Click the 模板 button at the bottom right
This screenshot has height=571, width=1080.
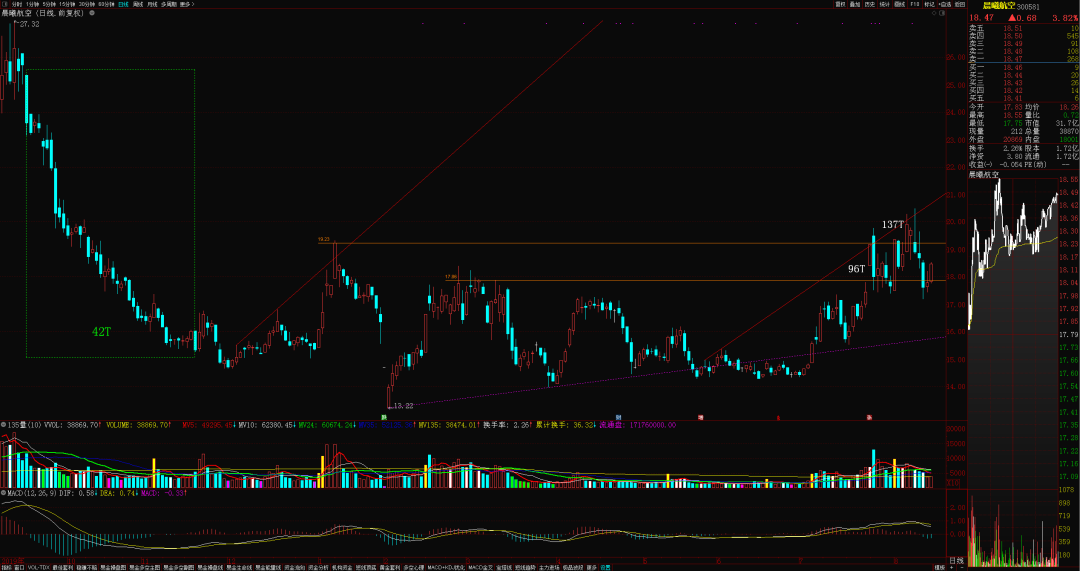tap(939, 568)
